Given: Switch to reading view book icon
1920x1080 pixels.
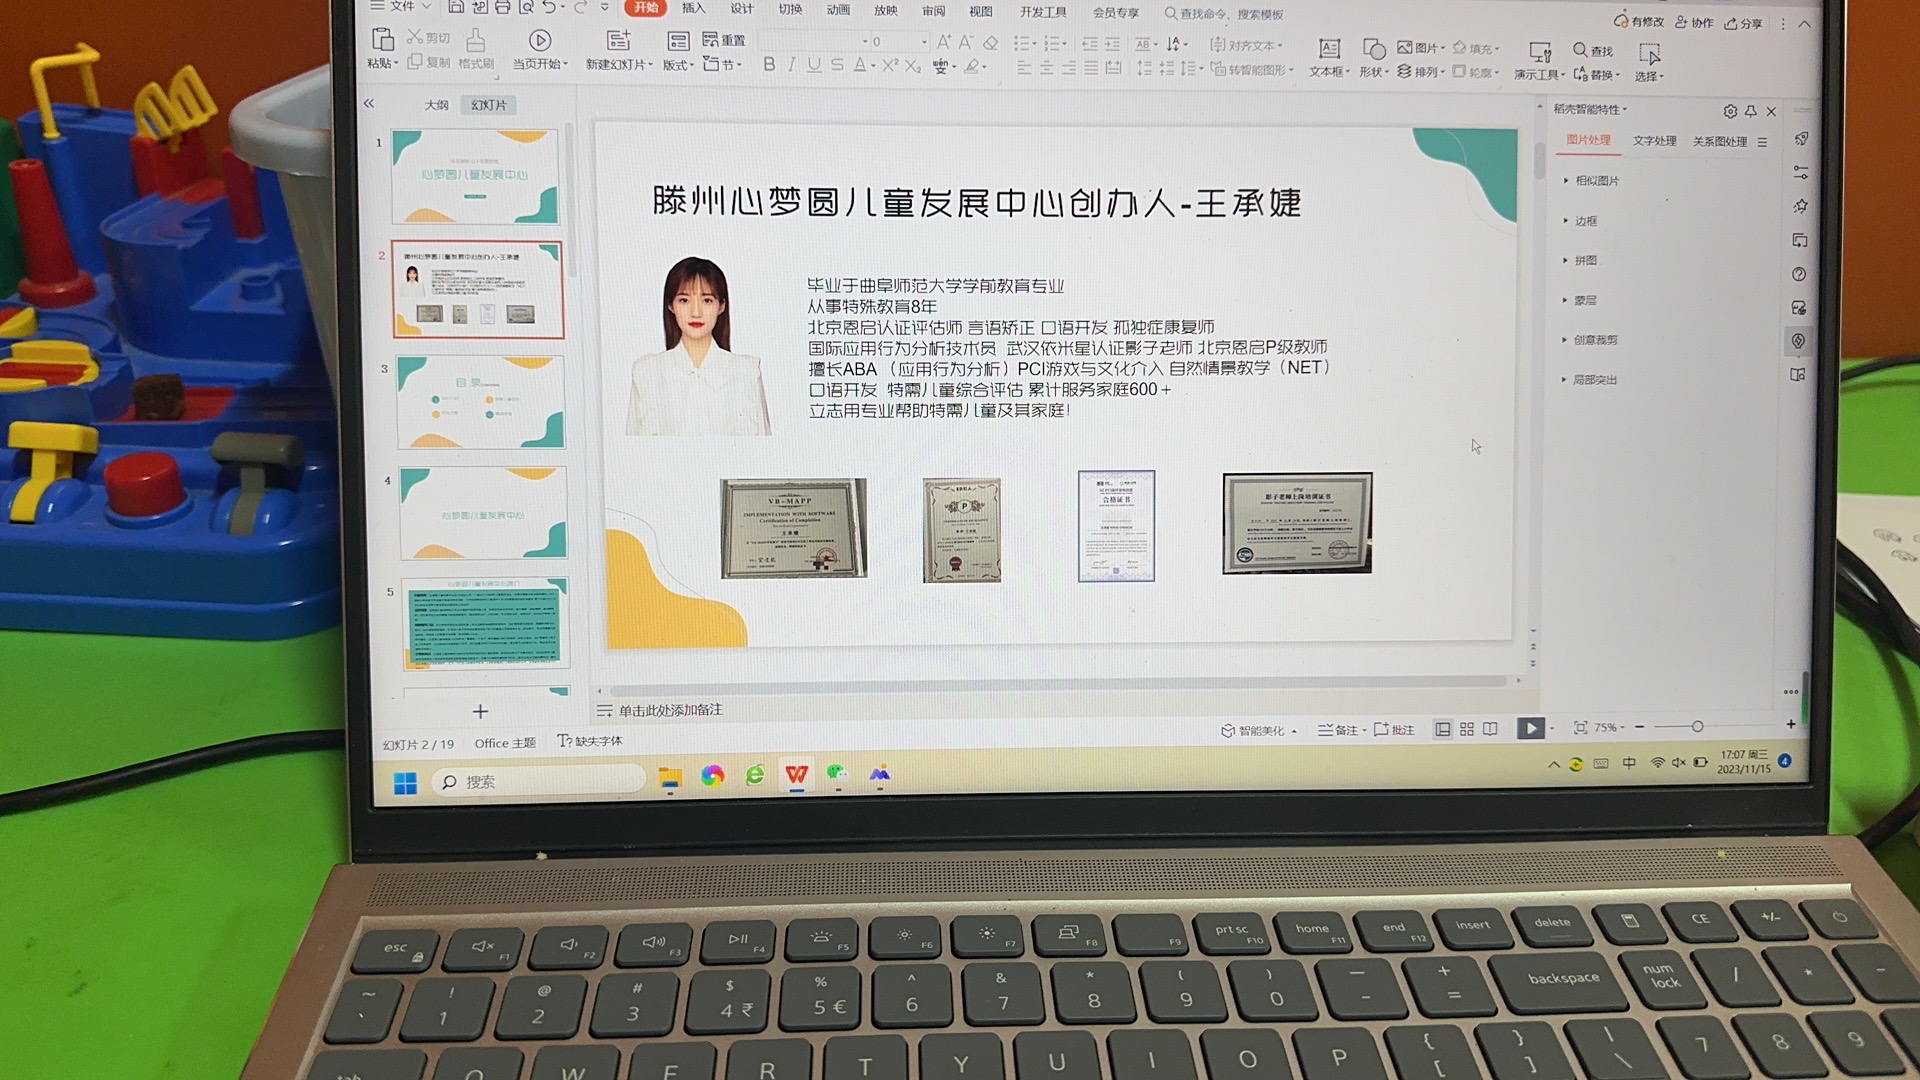Looking at the screenshot, I should [x=1491, y=730].
